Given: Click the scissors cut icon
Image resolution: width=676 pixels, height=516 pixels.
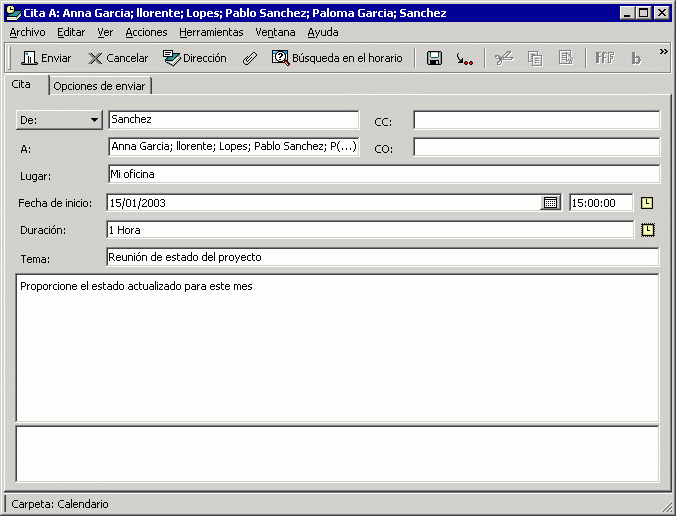Looking at the screenshot, I should 504,58.
